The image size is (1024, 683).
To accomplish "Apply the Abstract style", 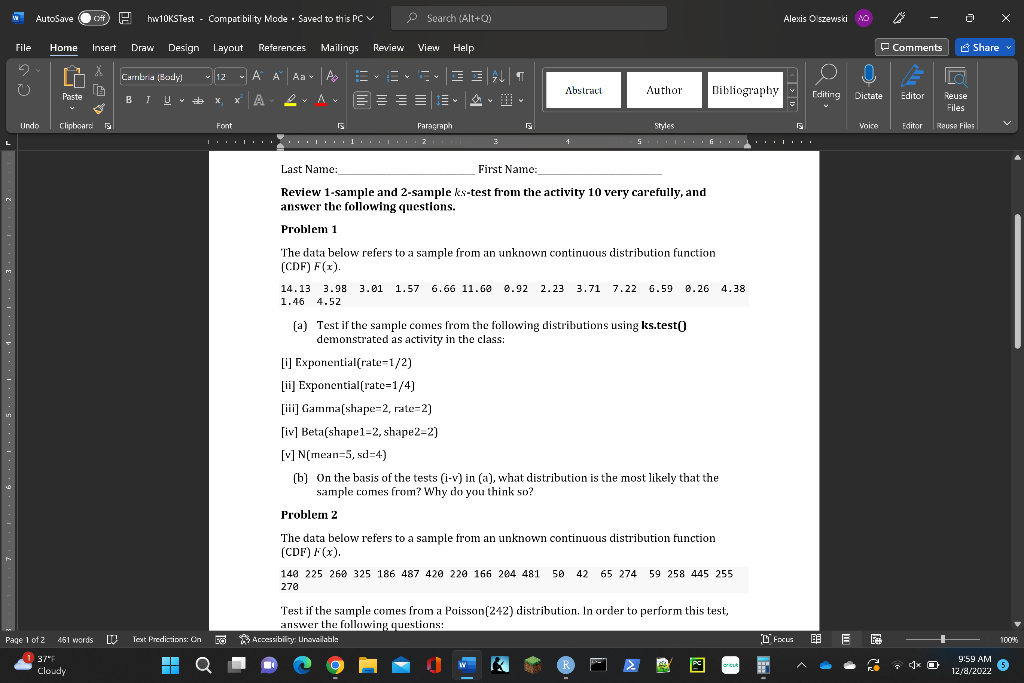I will (583, 90).
